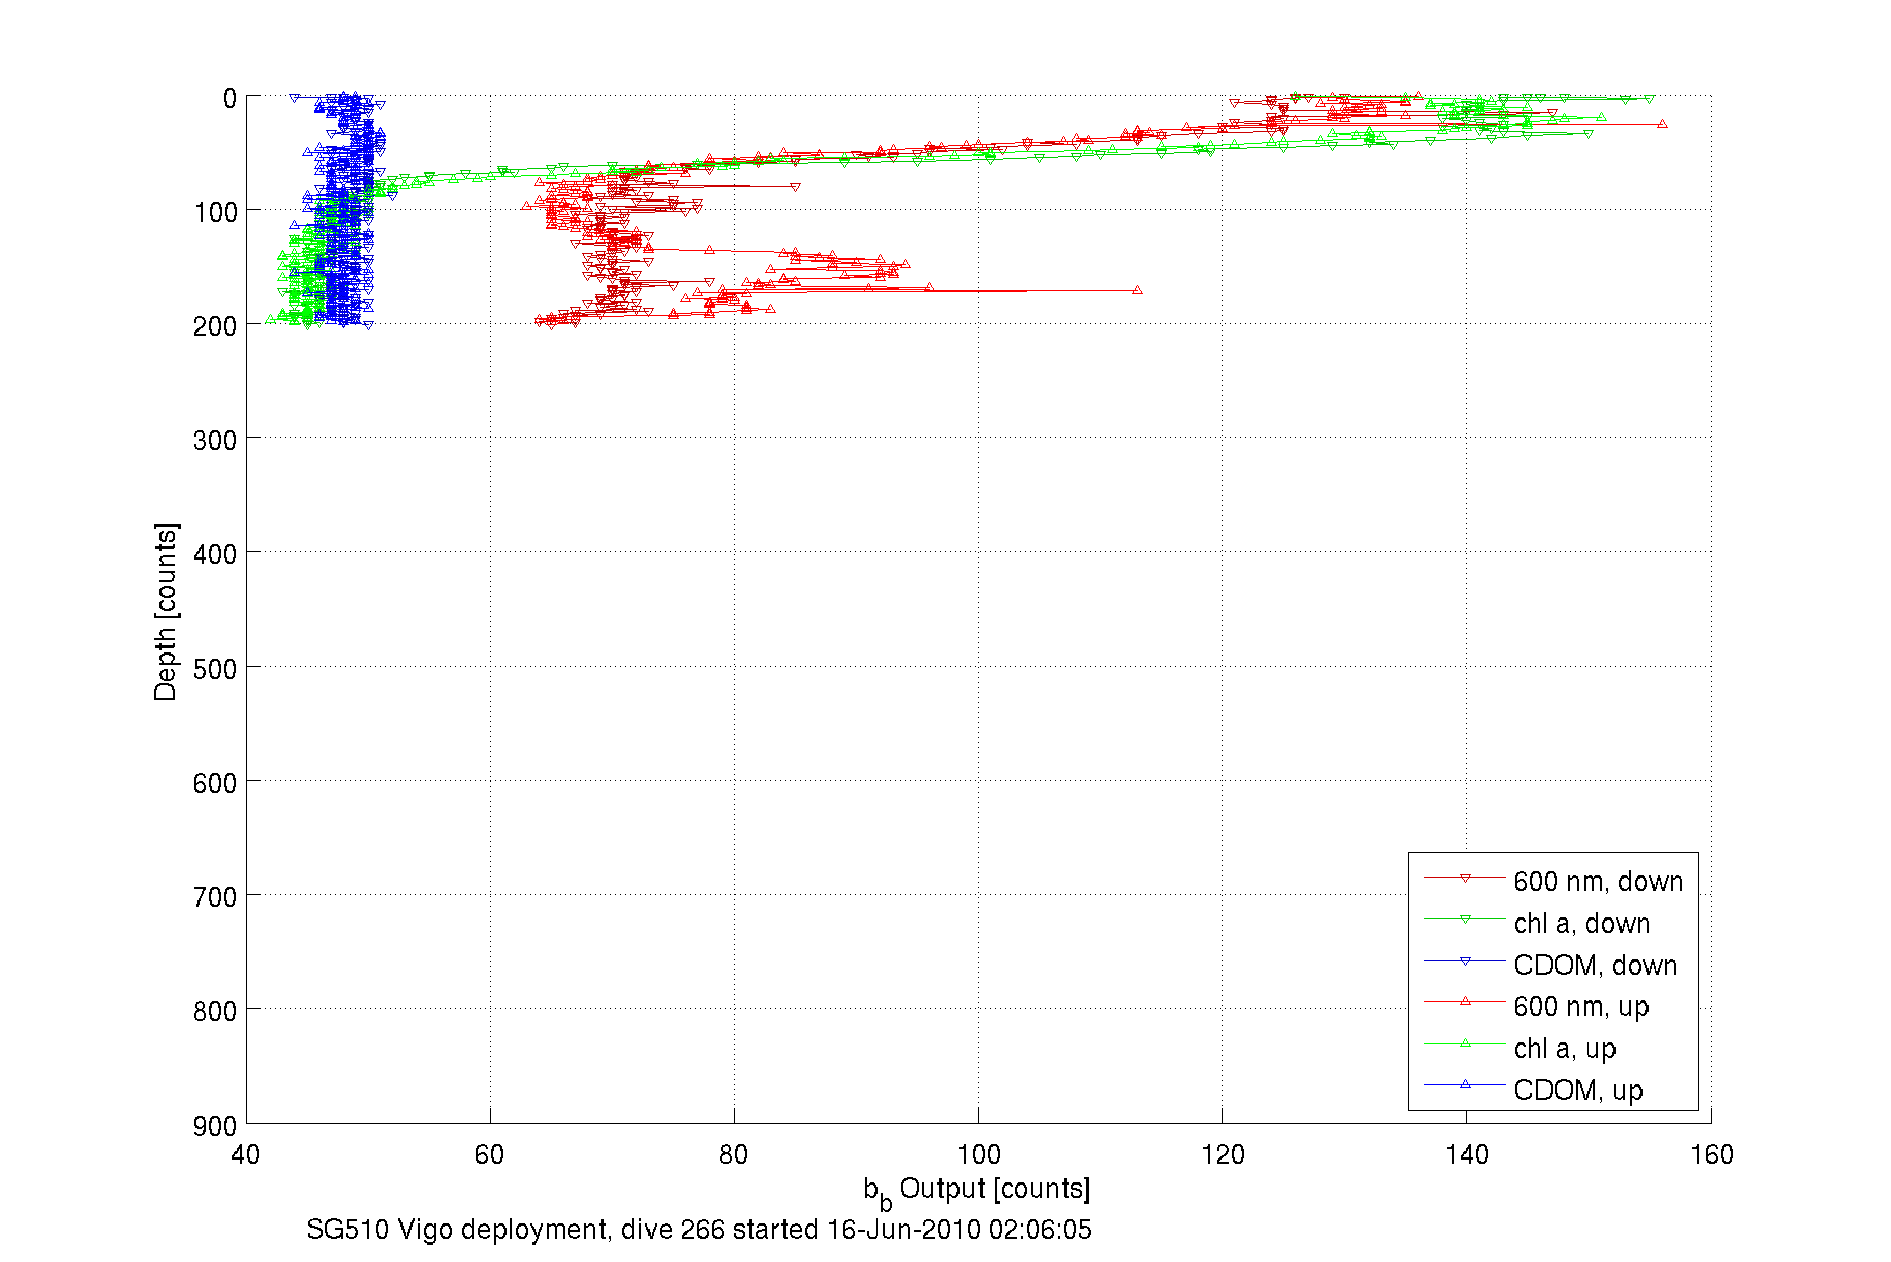Click the red spike data point near 113 counts
1891x1262 pixels.
coord(1137,290)
